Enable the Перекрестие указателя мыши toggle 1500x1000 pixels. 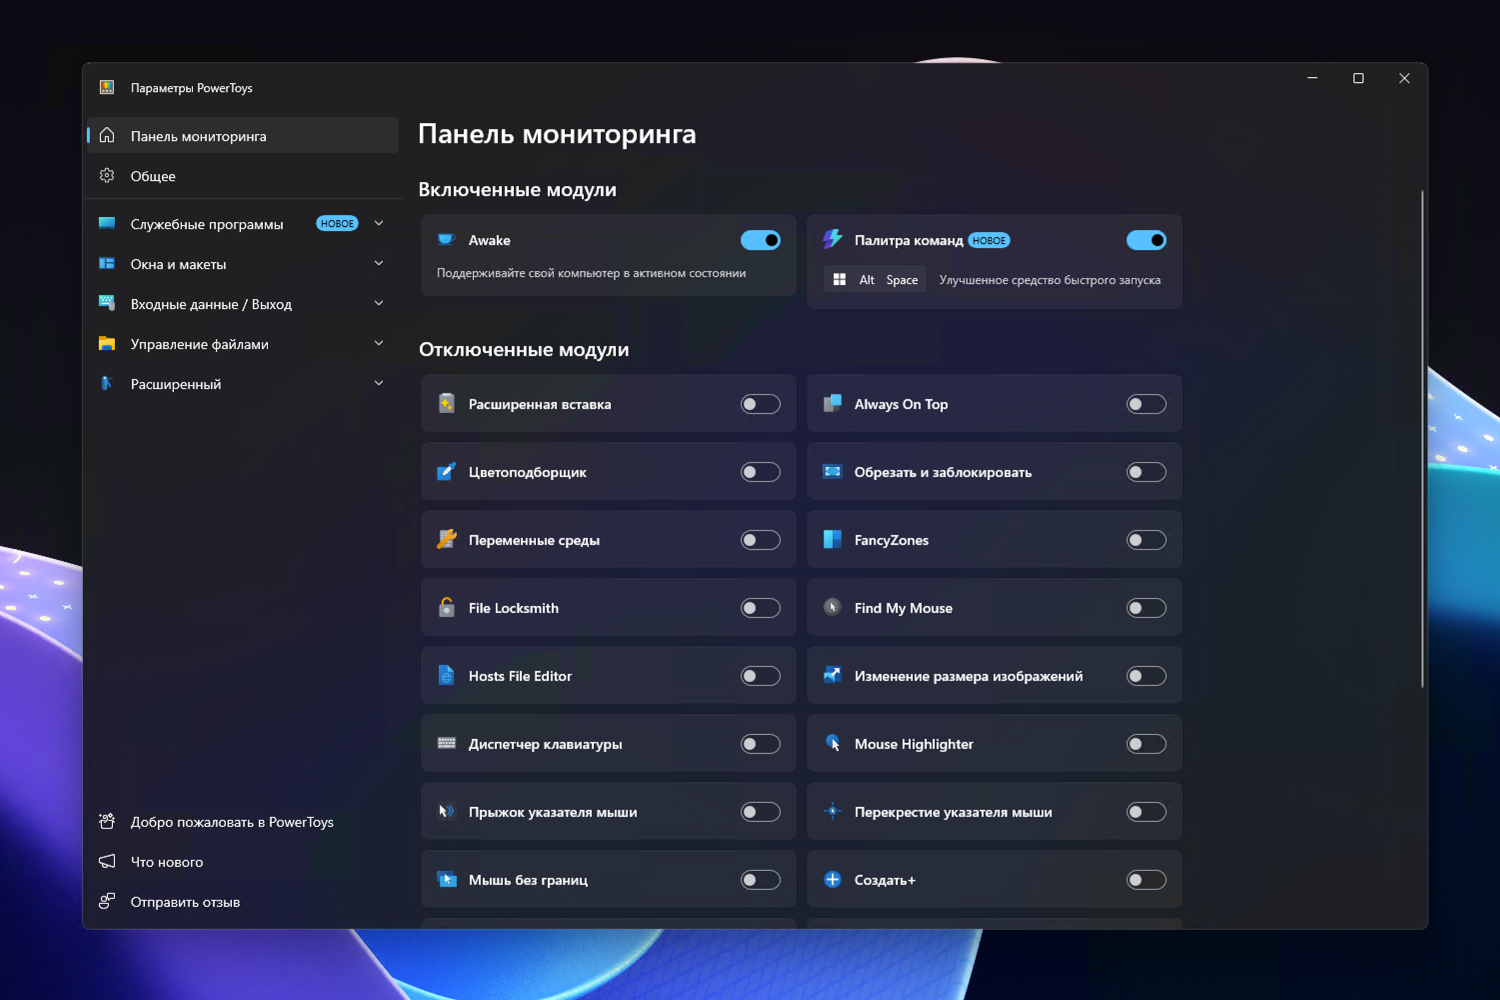coord(1146,812)
